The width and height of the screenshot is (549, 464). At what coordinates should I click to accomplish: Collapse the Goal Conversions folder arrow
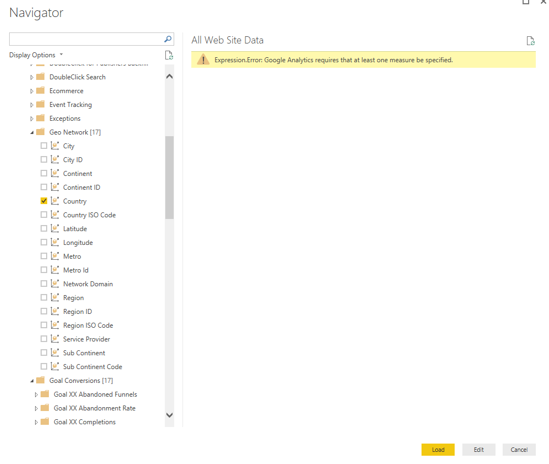(x=32, y=381)
